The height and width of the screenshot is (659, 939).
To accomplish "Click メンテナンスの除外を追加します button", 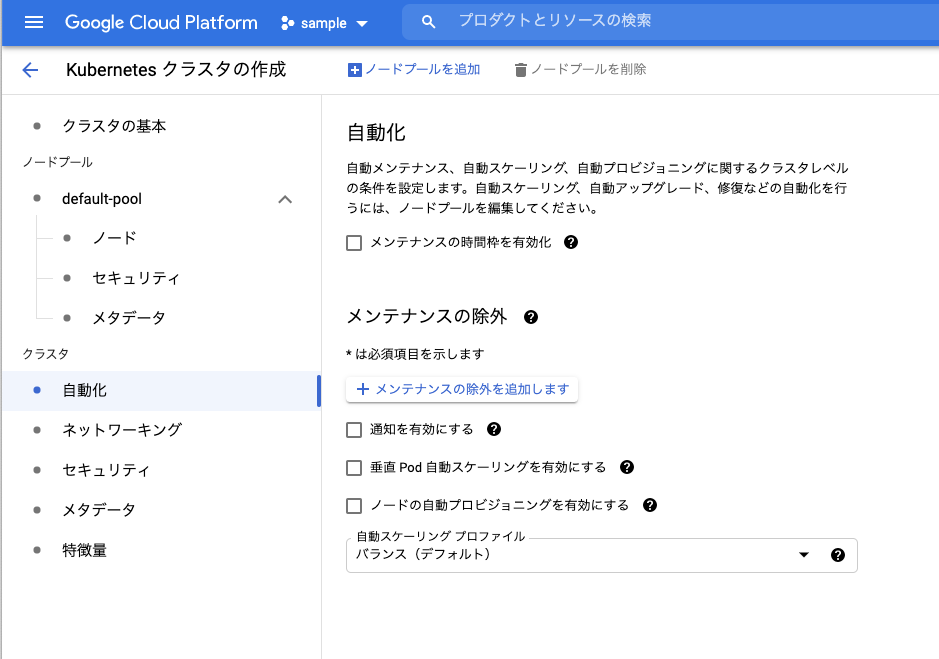I will (x=461, y=389).
